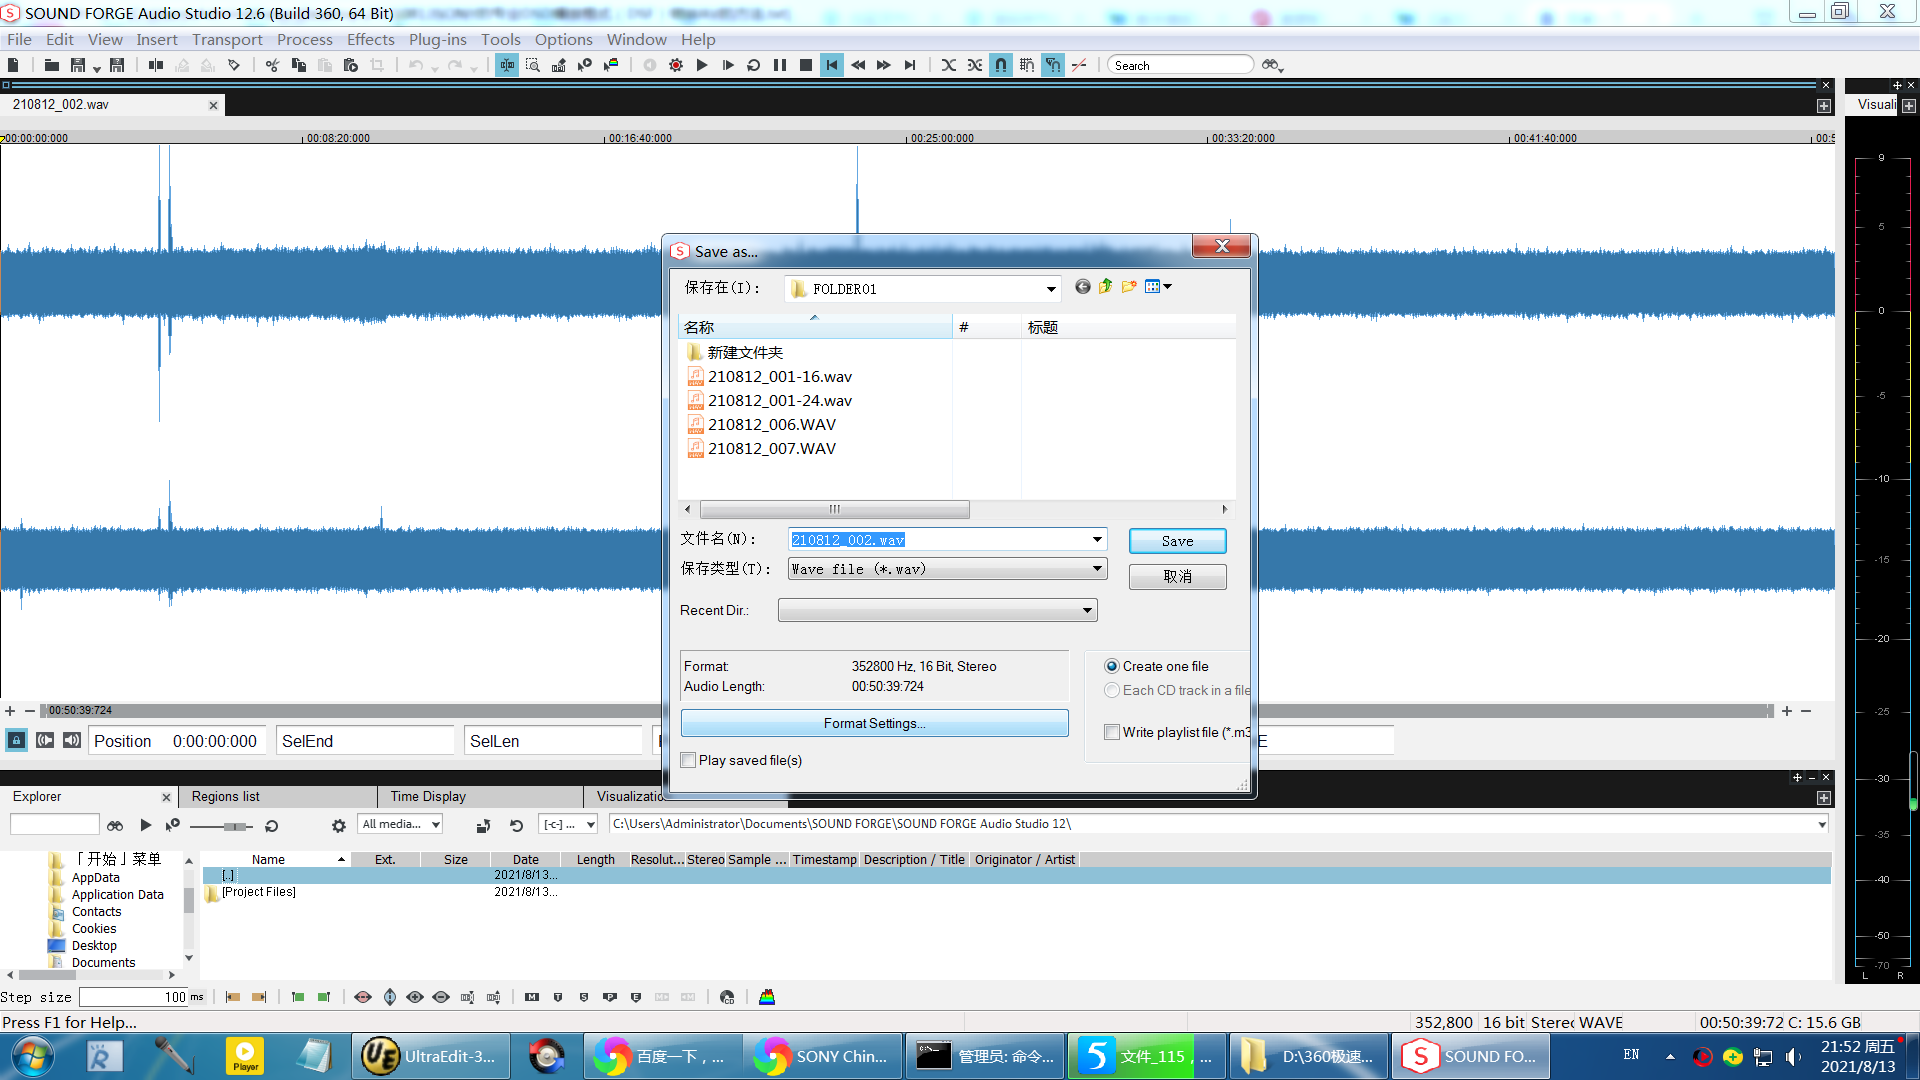Click the new folder icon in dialog
This screenshot has width=1920, height=1080.
click(x=1129, y=287)
